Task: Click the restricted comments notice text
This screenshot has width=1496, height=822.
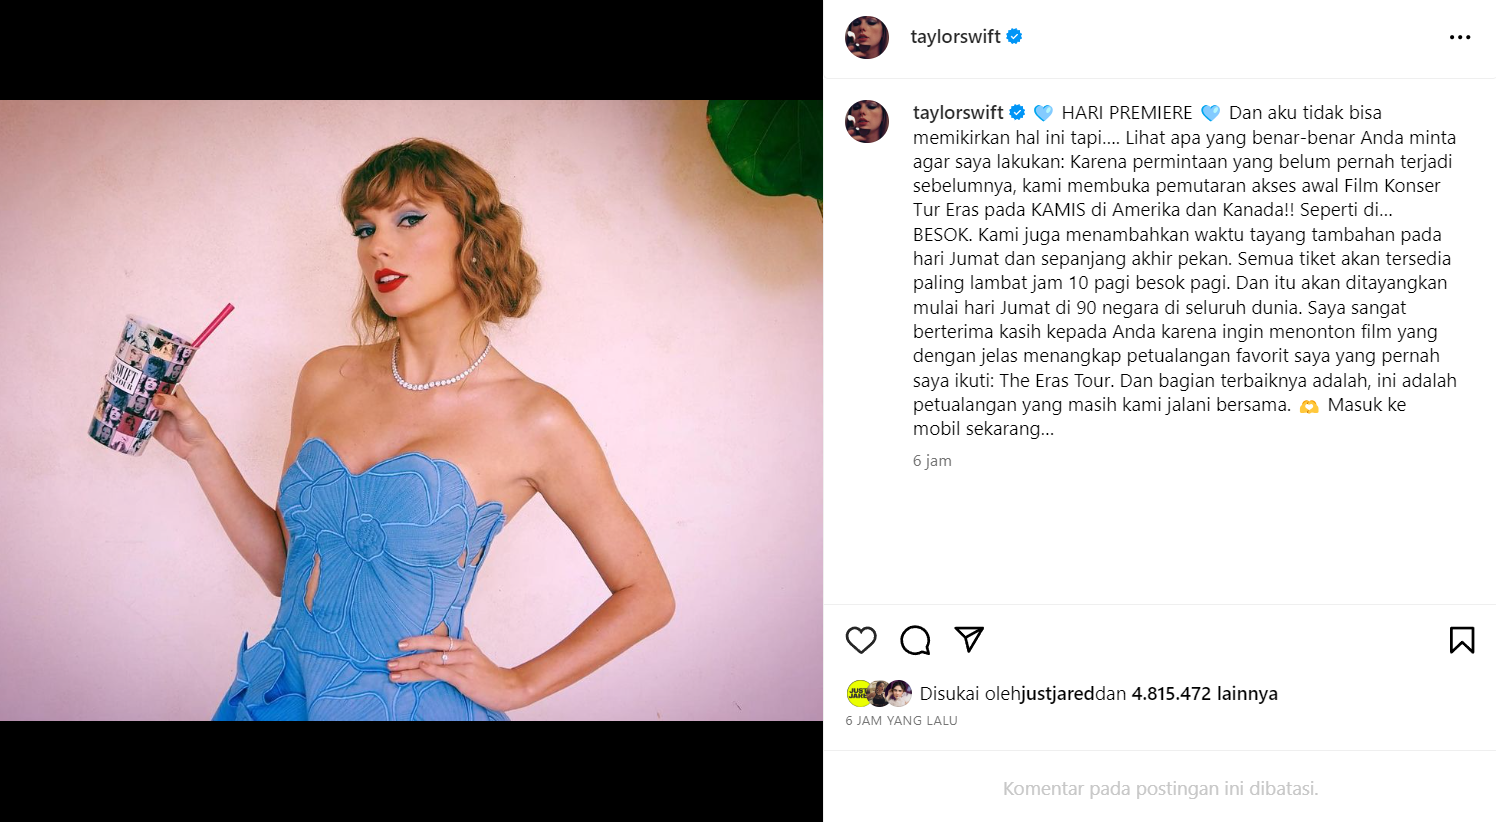Action: (1160, 789)
